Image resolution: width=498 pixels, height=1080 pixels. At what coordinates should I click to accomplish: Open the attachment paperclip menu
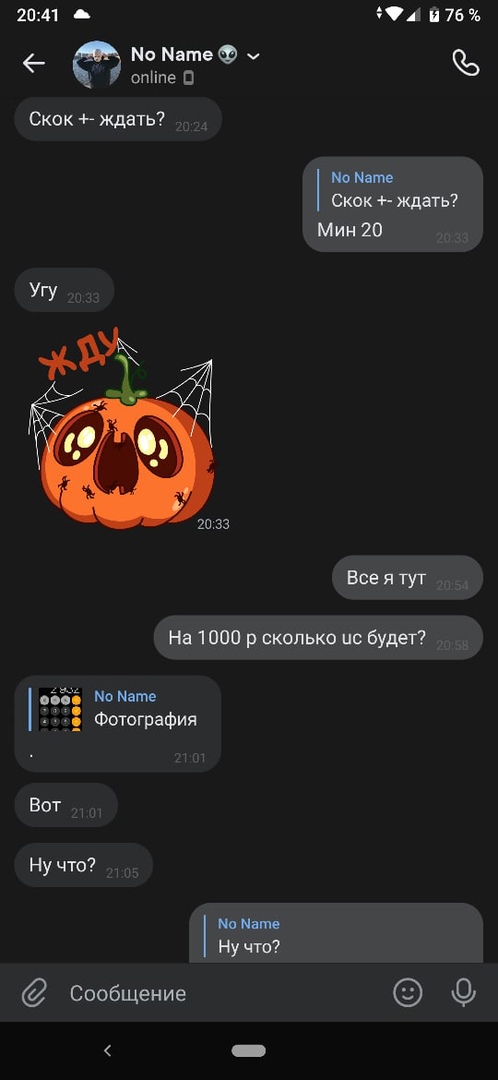pos(33,993)
